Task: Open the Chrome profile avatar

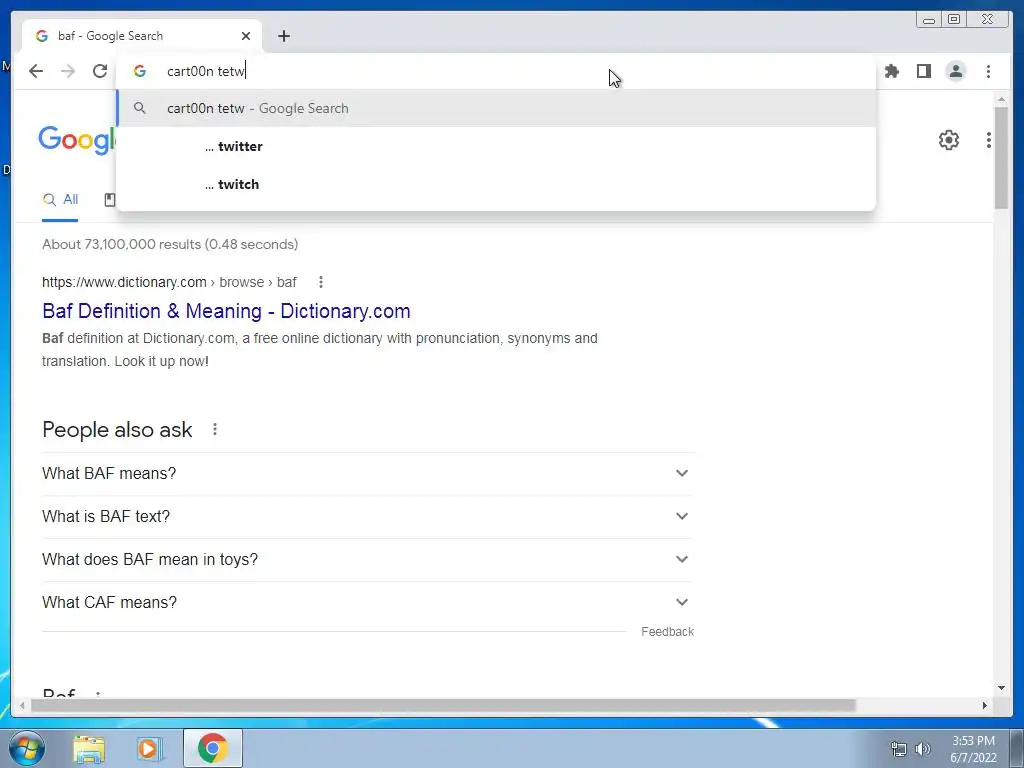Action: click(x=956, y=71)
